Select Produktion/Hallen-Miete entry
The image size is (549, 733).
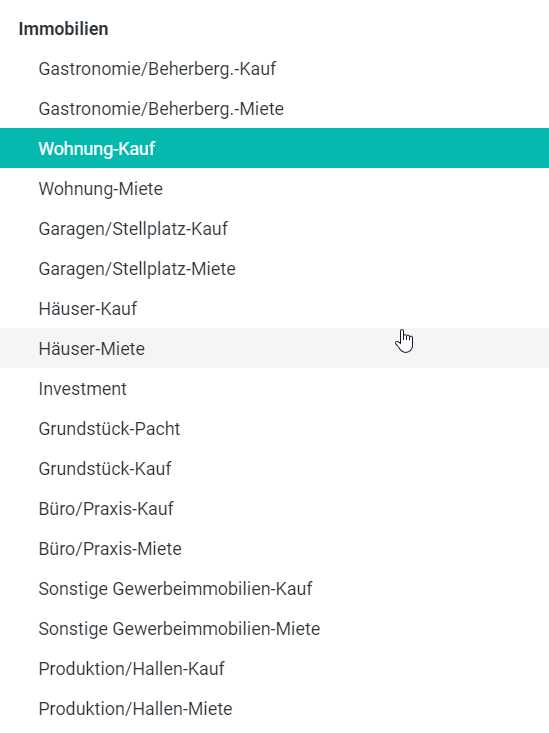point(274,708)
